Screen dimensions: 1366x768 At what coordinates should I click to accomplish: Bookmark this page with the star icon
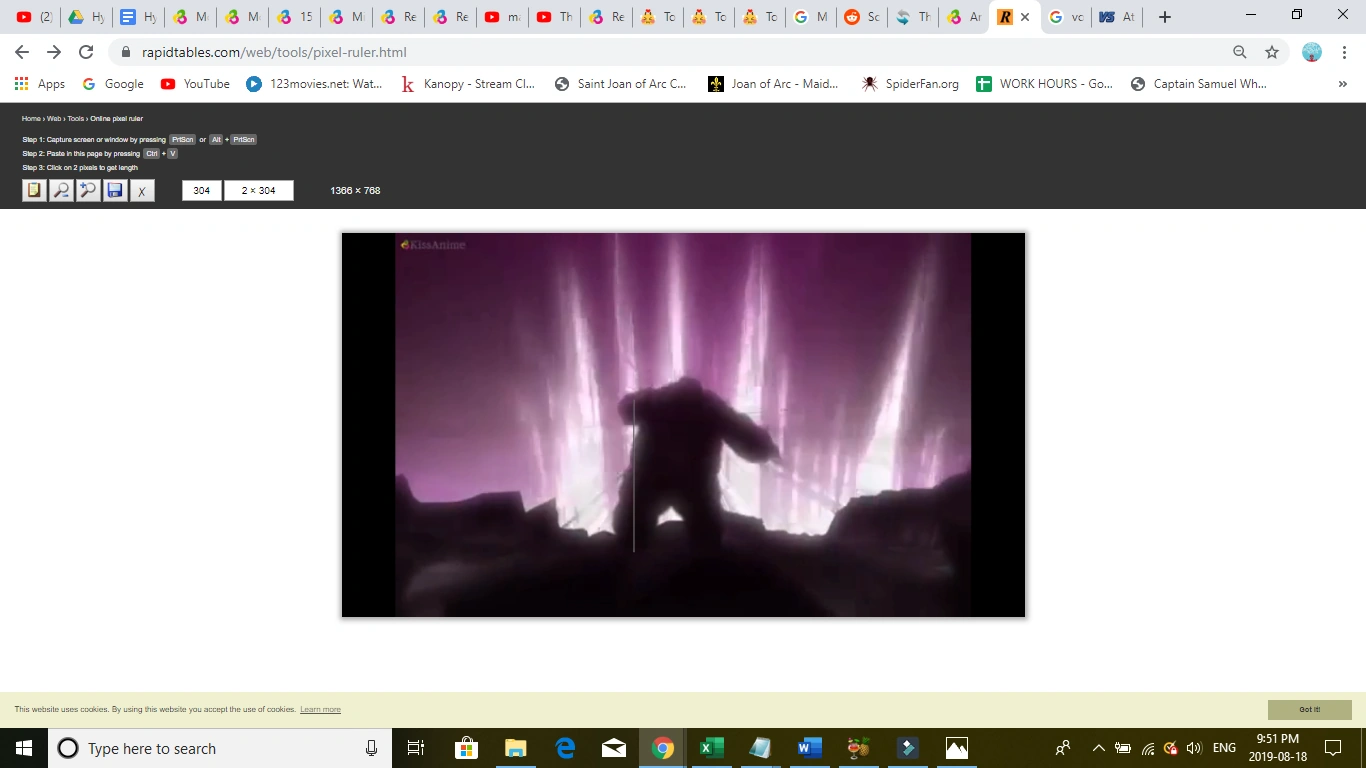click(1272, 52)
